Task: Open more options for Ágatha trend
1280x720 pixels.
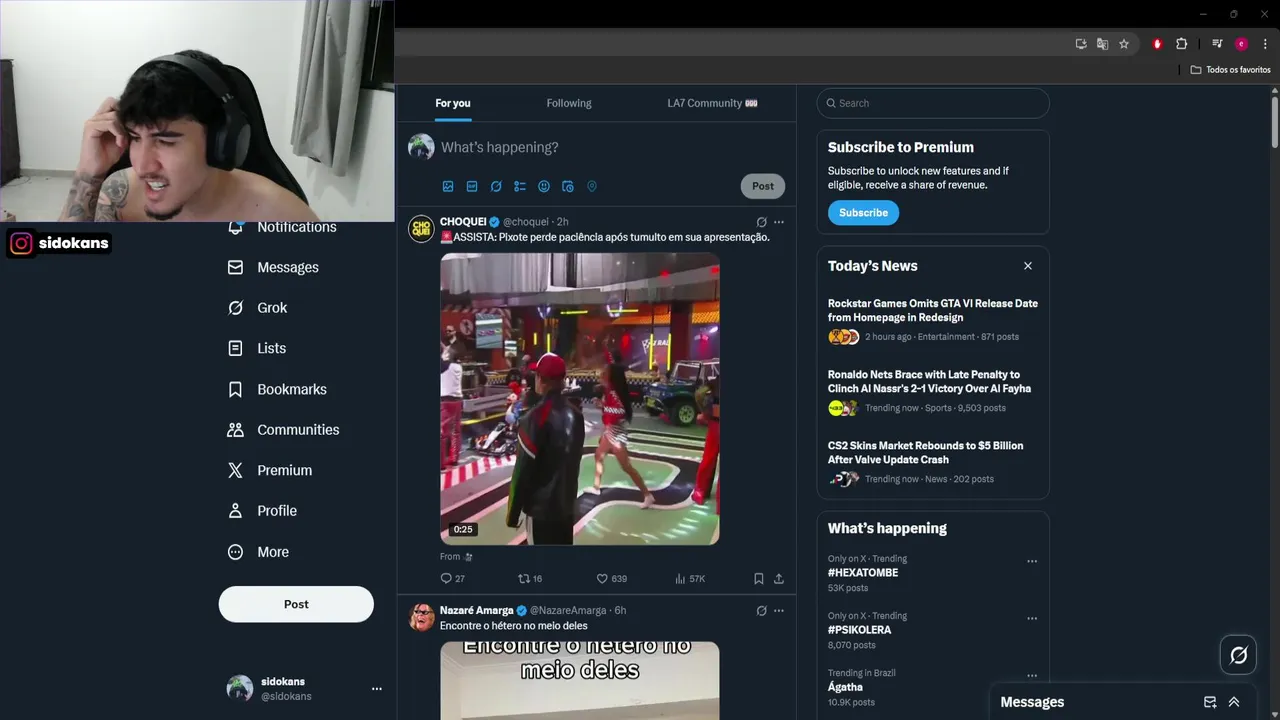Action: click(x=1032, y=675)
